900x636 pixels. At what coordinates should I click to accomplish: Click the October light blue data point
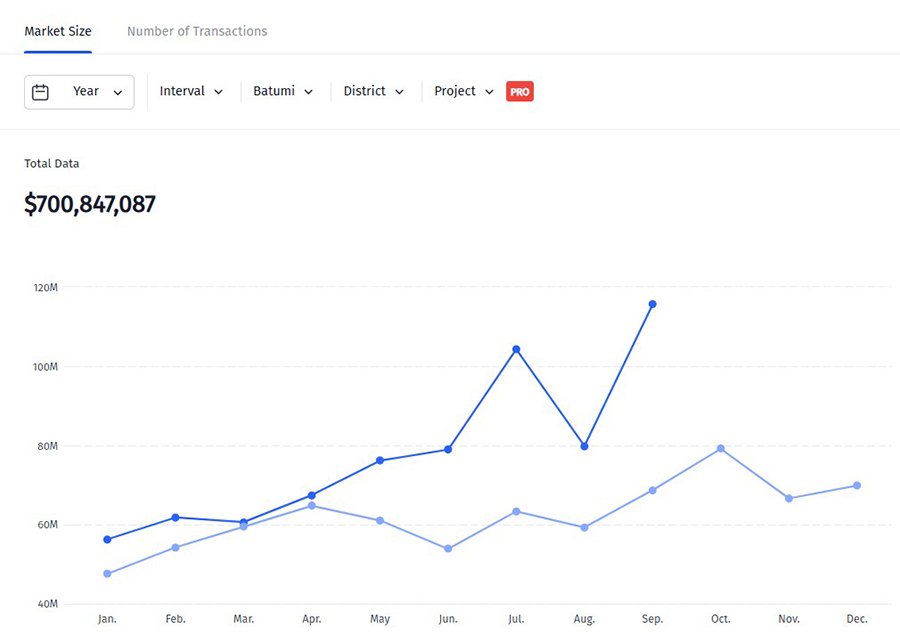point(720,448)
